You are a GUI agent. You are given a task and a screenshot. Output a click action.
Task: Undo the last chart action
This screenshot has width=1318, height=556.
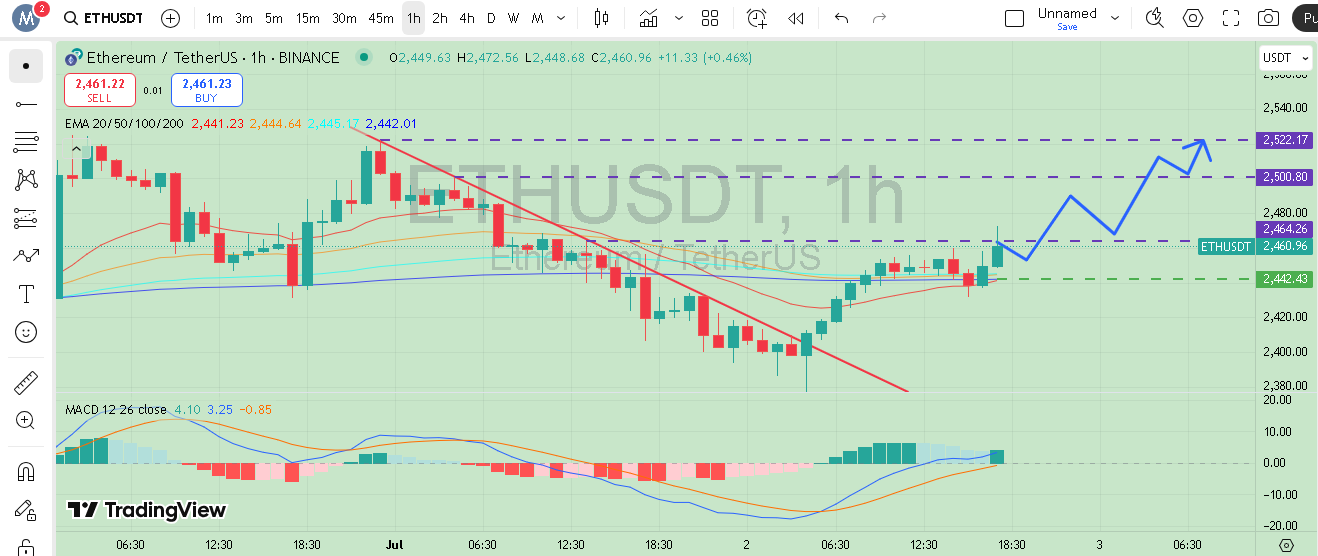click(x=841, y=18)
